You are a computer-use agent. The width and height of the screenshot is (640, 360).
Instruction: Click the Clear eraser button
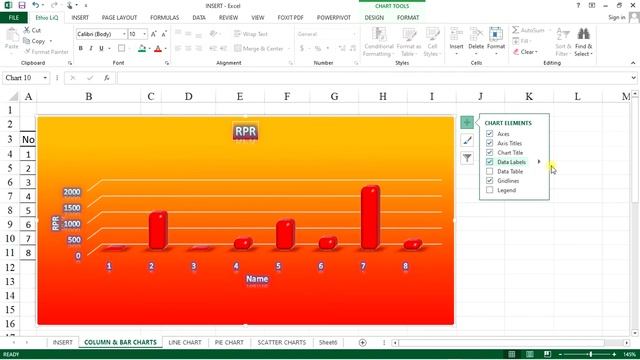(526, 52)
